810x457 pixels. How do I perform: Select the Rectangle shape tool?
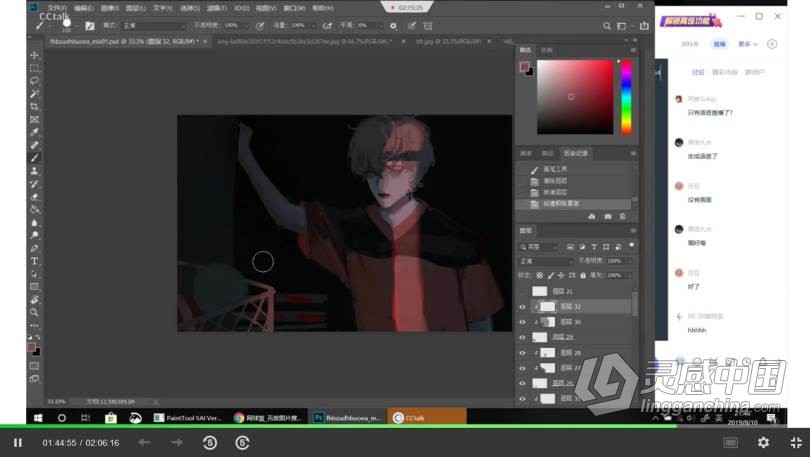click(x=35, y=287)
